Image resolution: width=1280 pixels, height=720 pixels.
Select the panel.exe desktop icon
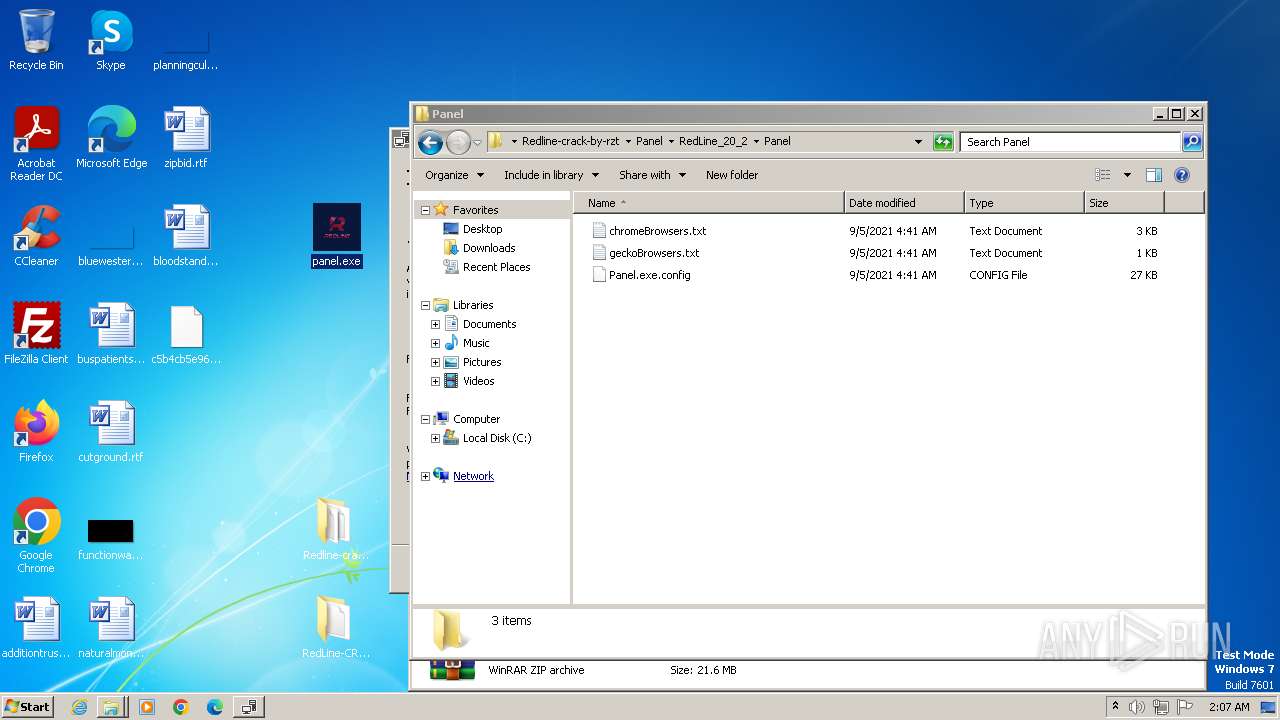tap(336, 236)
